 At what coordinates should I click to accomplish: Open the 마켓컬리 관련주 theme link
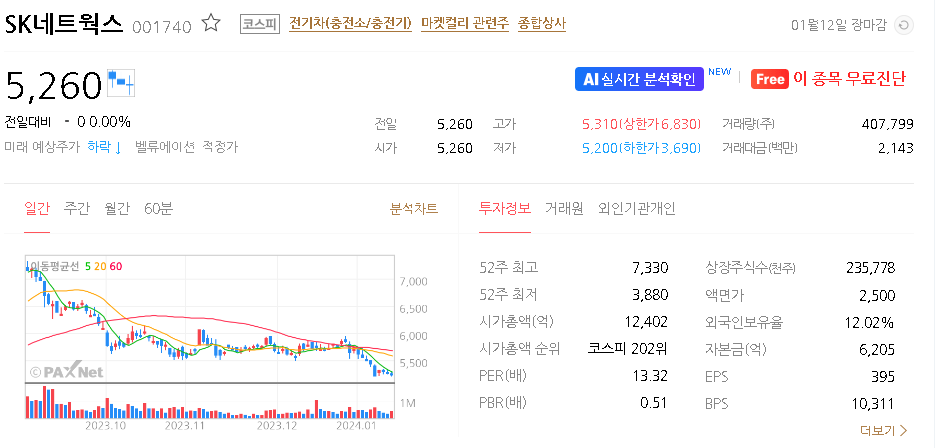pos(465,24)
